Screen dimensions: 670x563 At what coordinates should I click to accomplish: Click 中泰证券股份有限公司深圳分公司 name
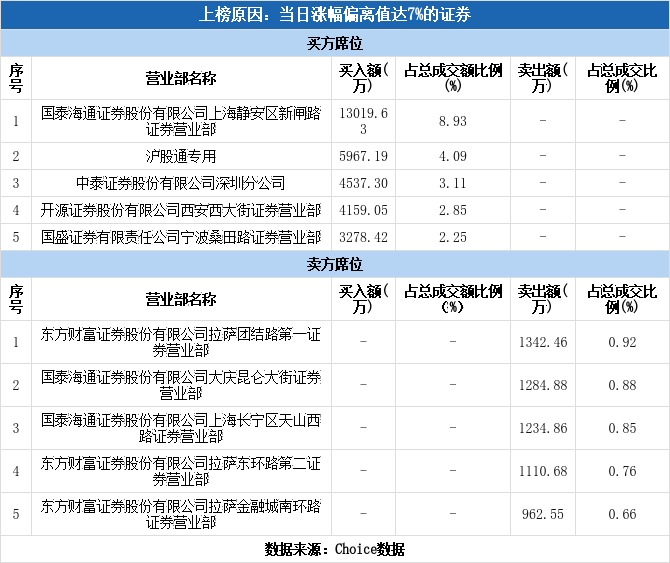click(181, 183)
